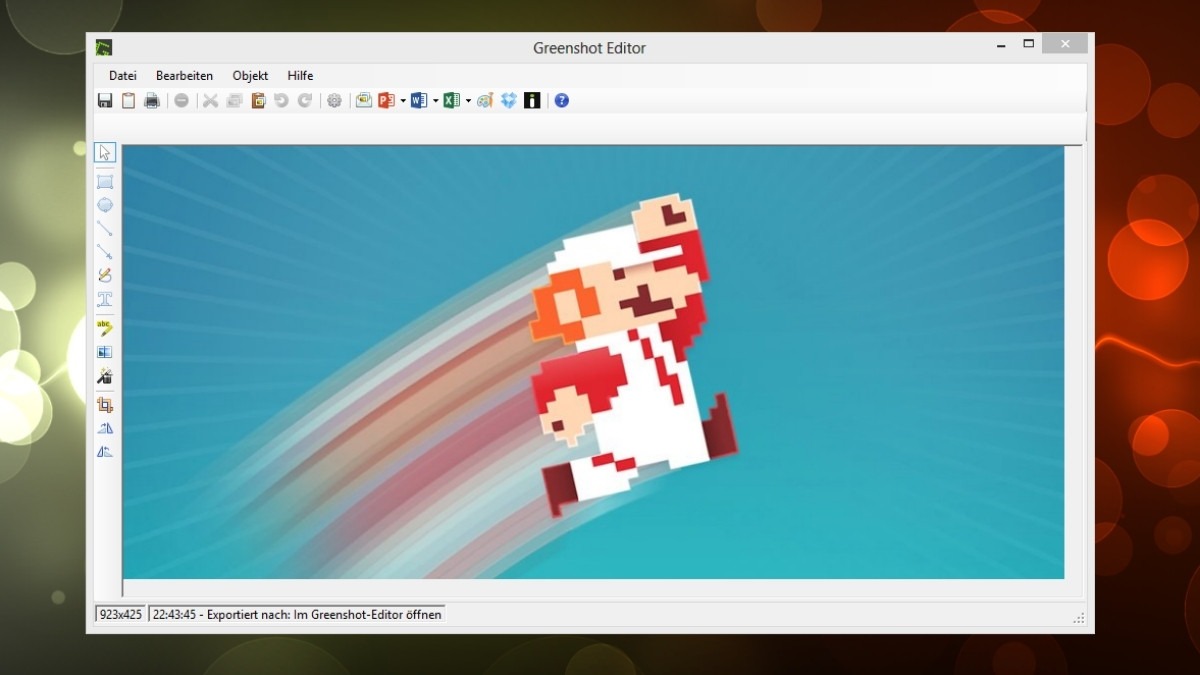Screen dimensions: 1200x675
Task: Click the rotate counterclockwise tool icon
Action: 105,452
